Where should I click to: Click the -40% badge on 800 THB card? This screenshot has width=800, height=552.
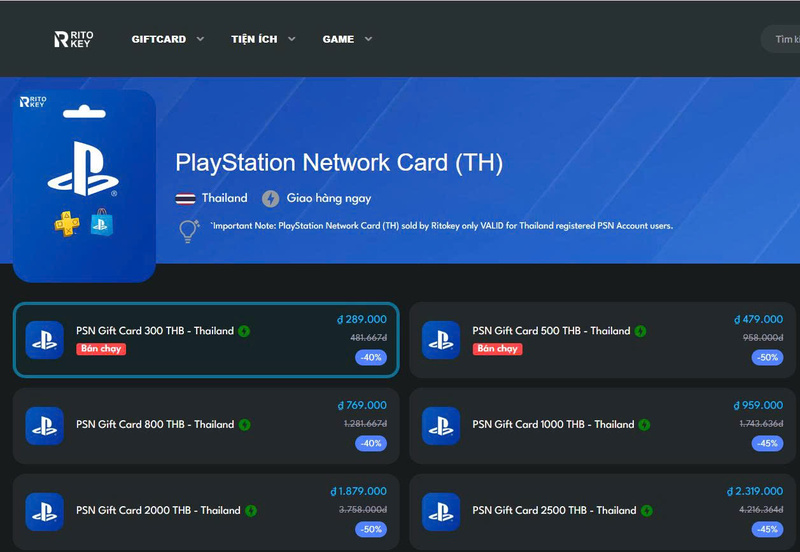371,443
